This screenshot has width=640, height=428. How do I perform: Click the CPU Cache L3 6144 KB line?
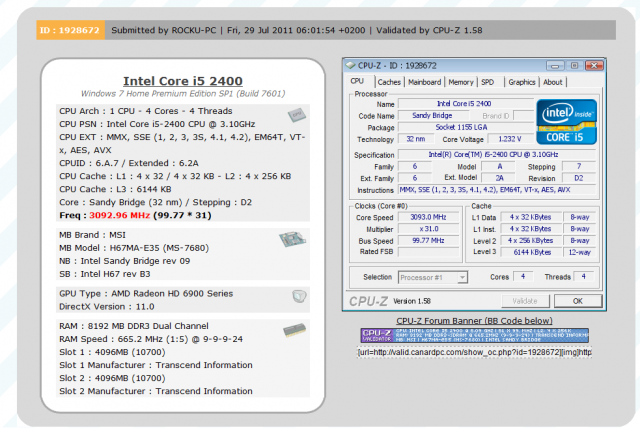tap(115, 189)
